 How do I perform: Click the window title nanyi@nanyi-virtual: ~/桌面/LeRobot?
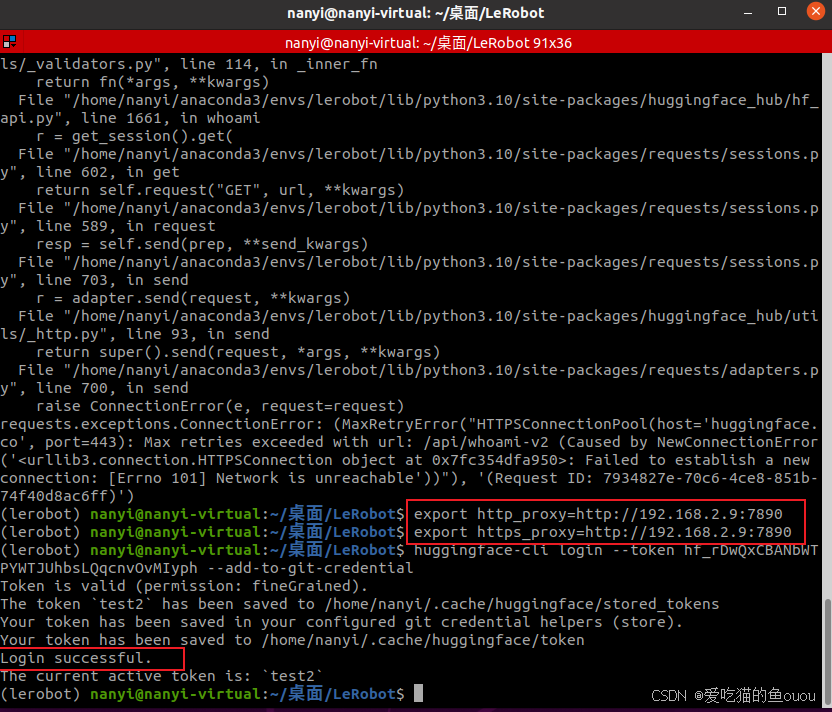click(x=415, y=13)
